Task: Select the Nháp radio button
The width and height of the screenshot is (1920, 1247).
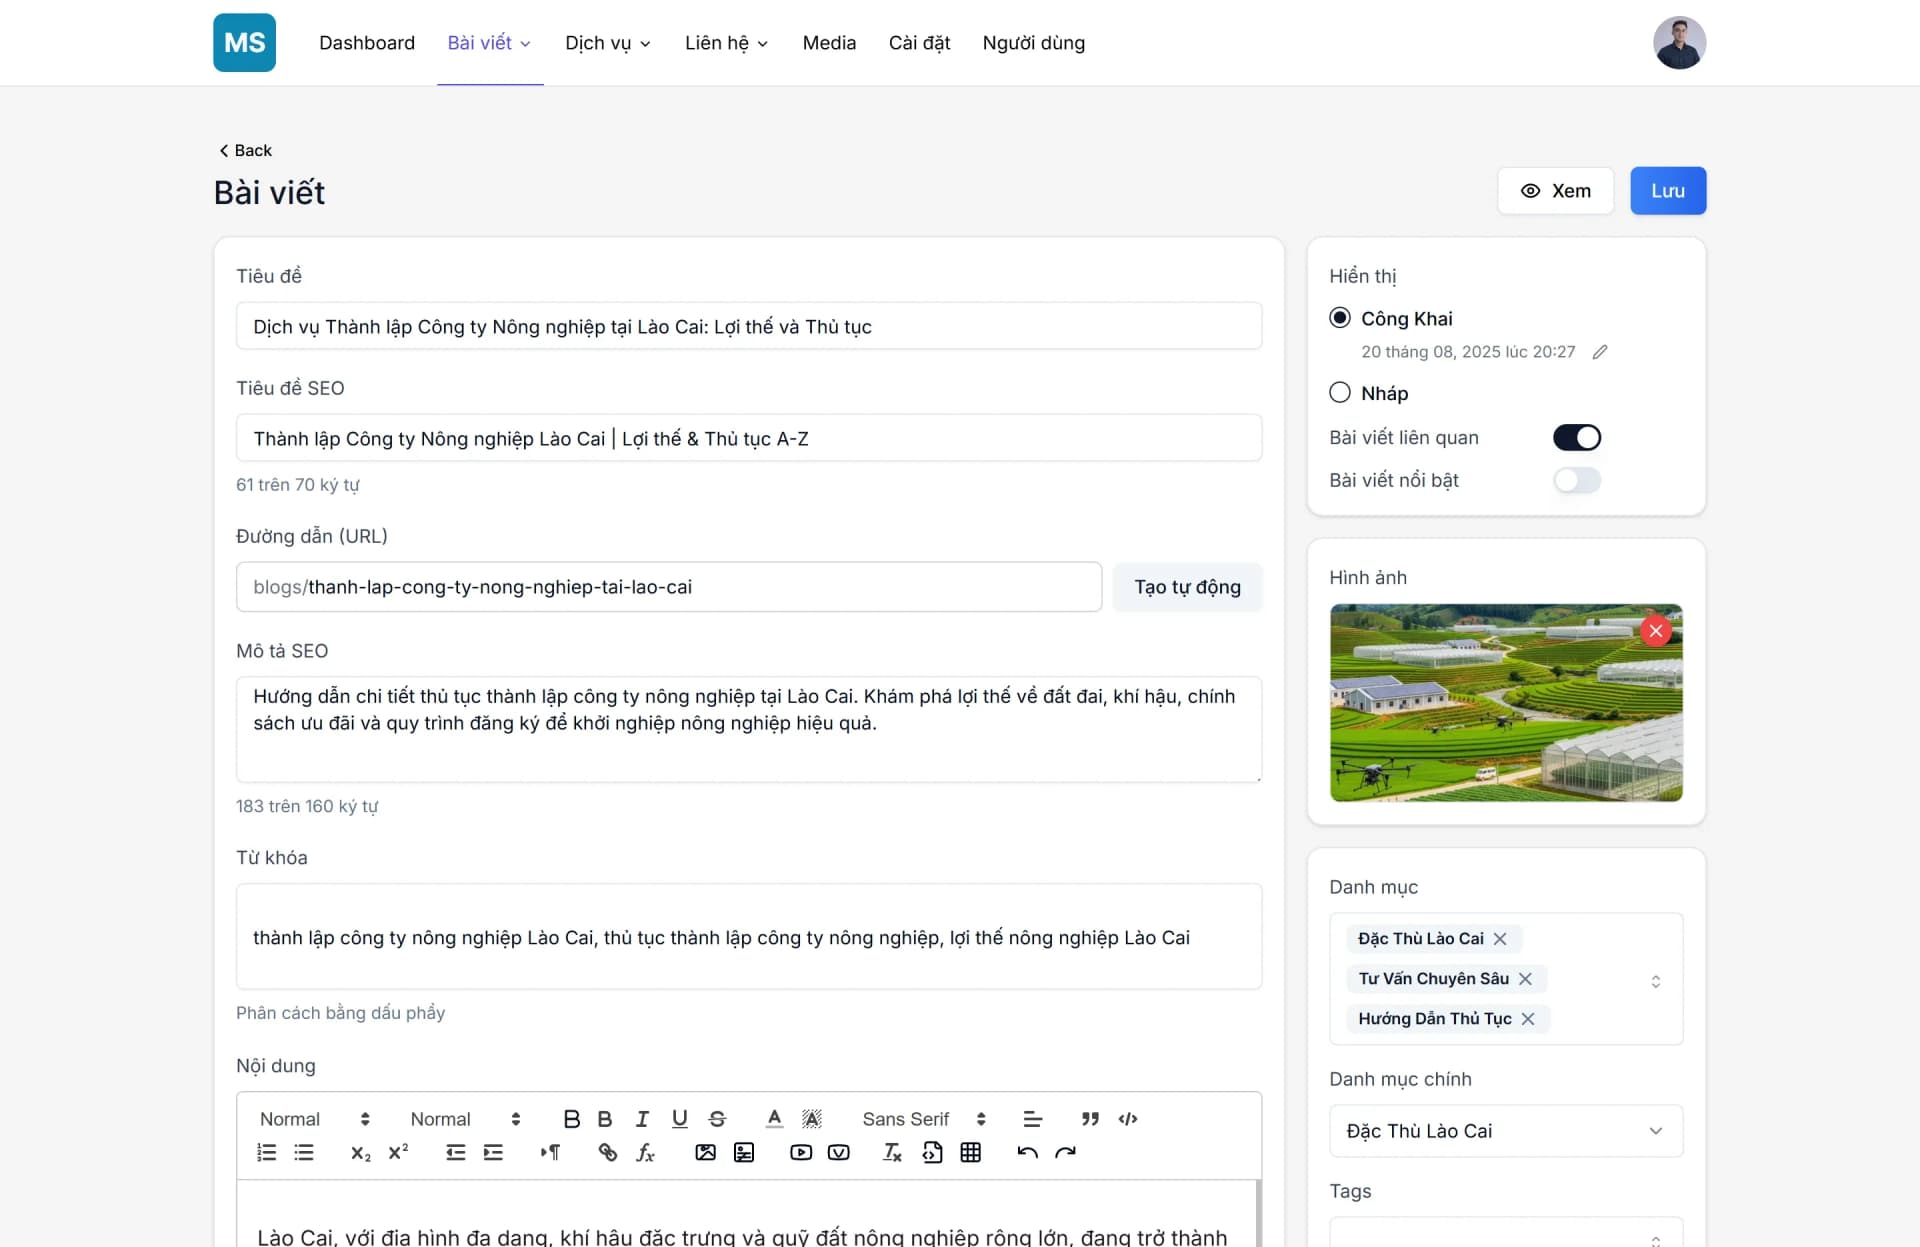Action: 1339,392
